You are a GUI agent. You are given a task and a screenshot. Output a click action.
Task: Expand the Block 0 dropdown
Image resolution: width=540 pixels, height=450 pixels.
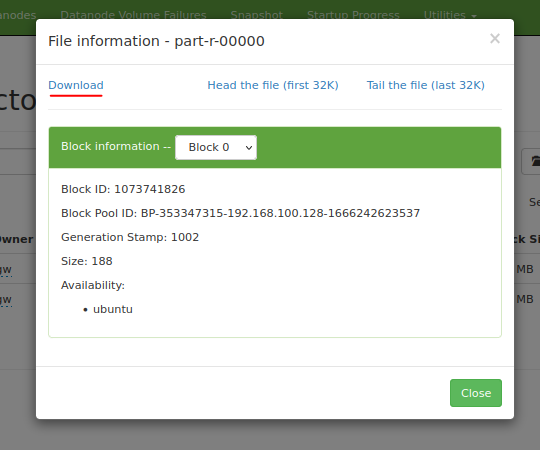216,147
